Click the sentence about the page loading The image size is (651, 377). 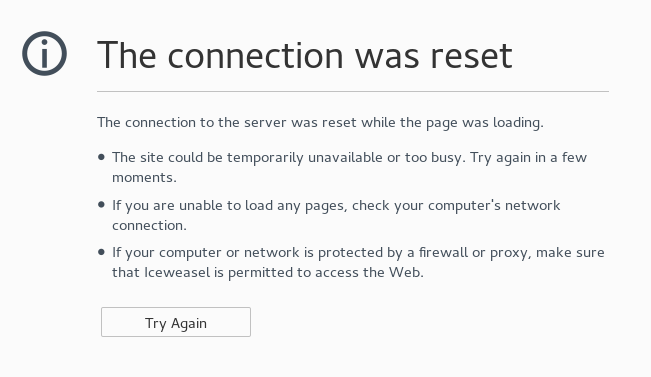[320, 122]
